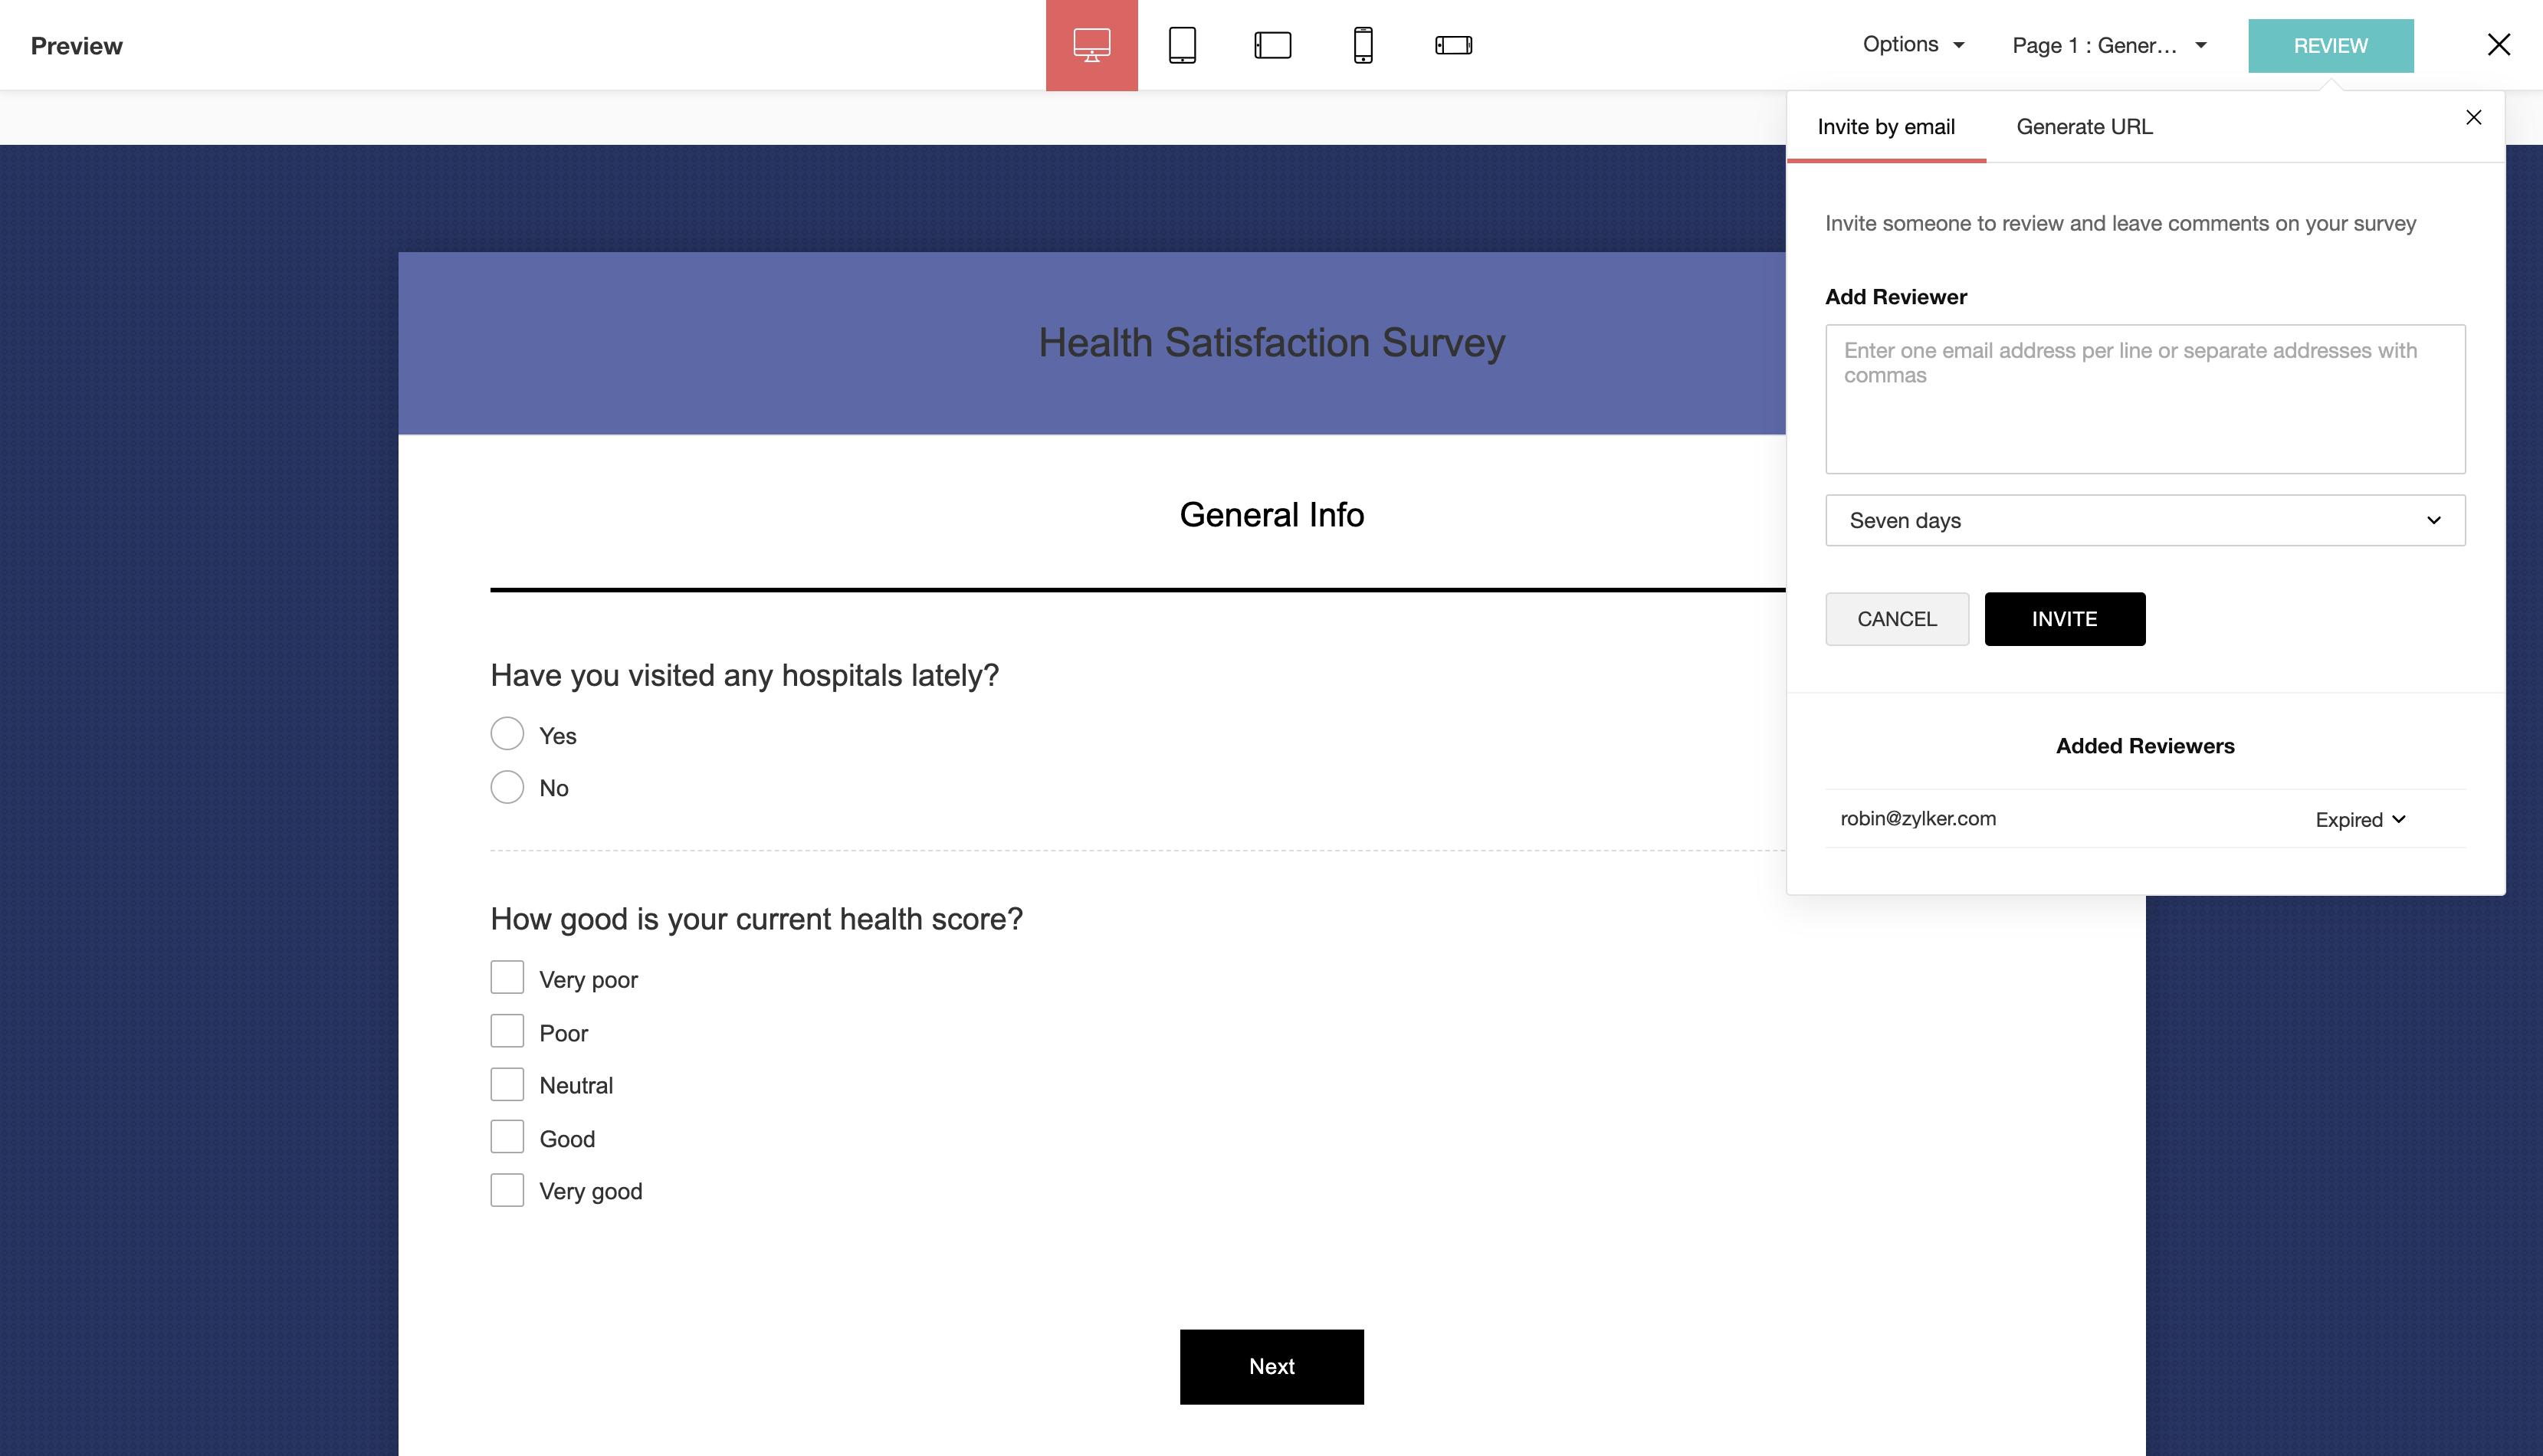The height and width of the screenshot is (1456, 2543).
Task: Switch to portrait mobile preview icon
Action: [x=1362, y=45]
